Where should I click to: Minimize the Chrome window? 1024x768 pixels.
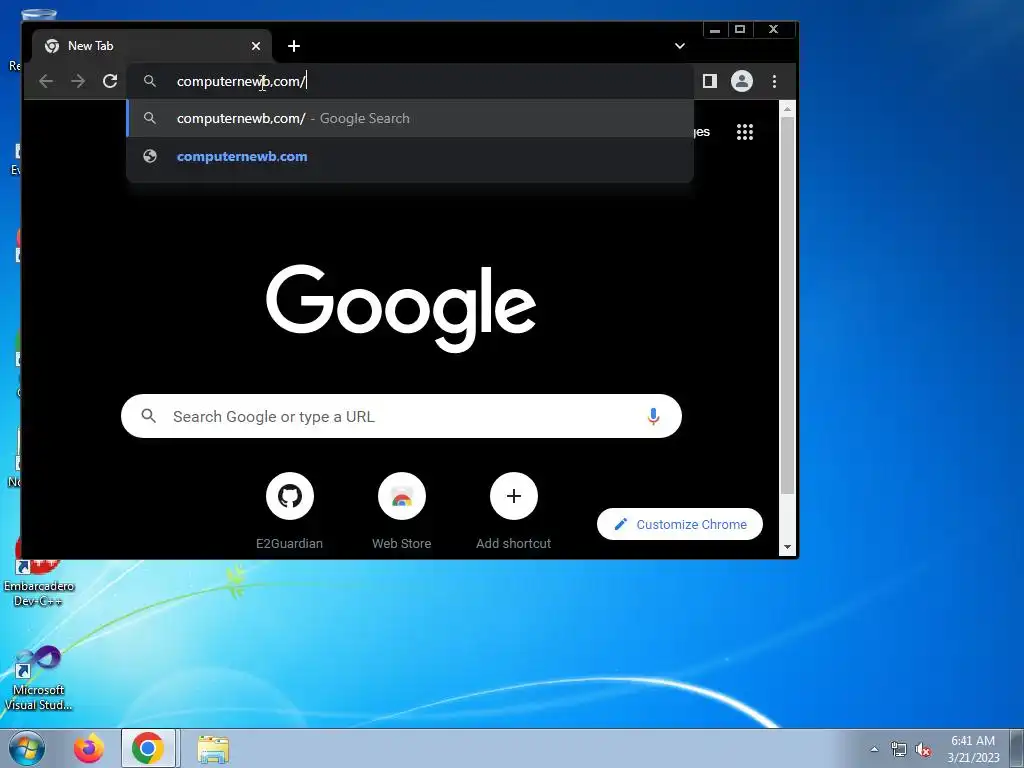[x=716, y=29]
